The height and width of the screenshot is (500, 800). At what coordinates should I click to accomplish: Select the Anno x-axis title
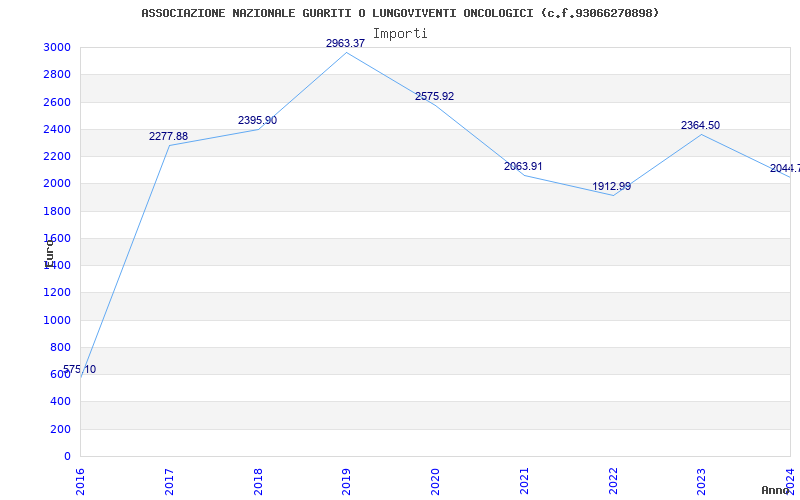click(778, 490)
